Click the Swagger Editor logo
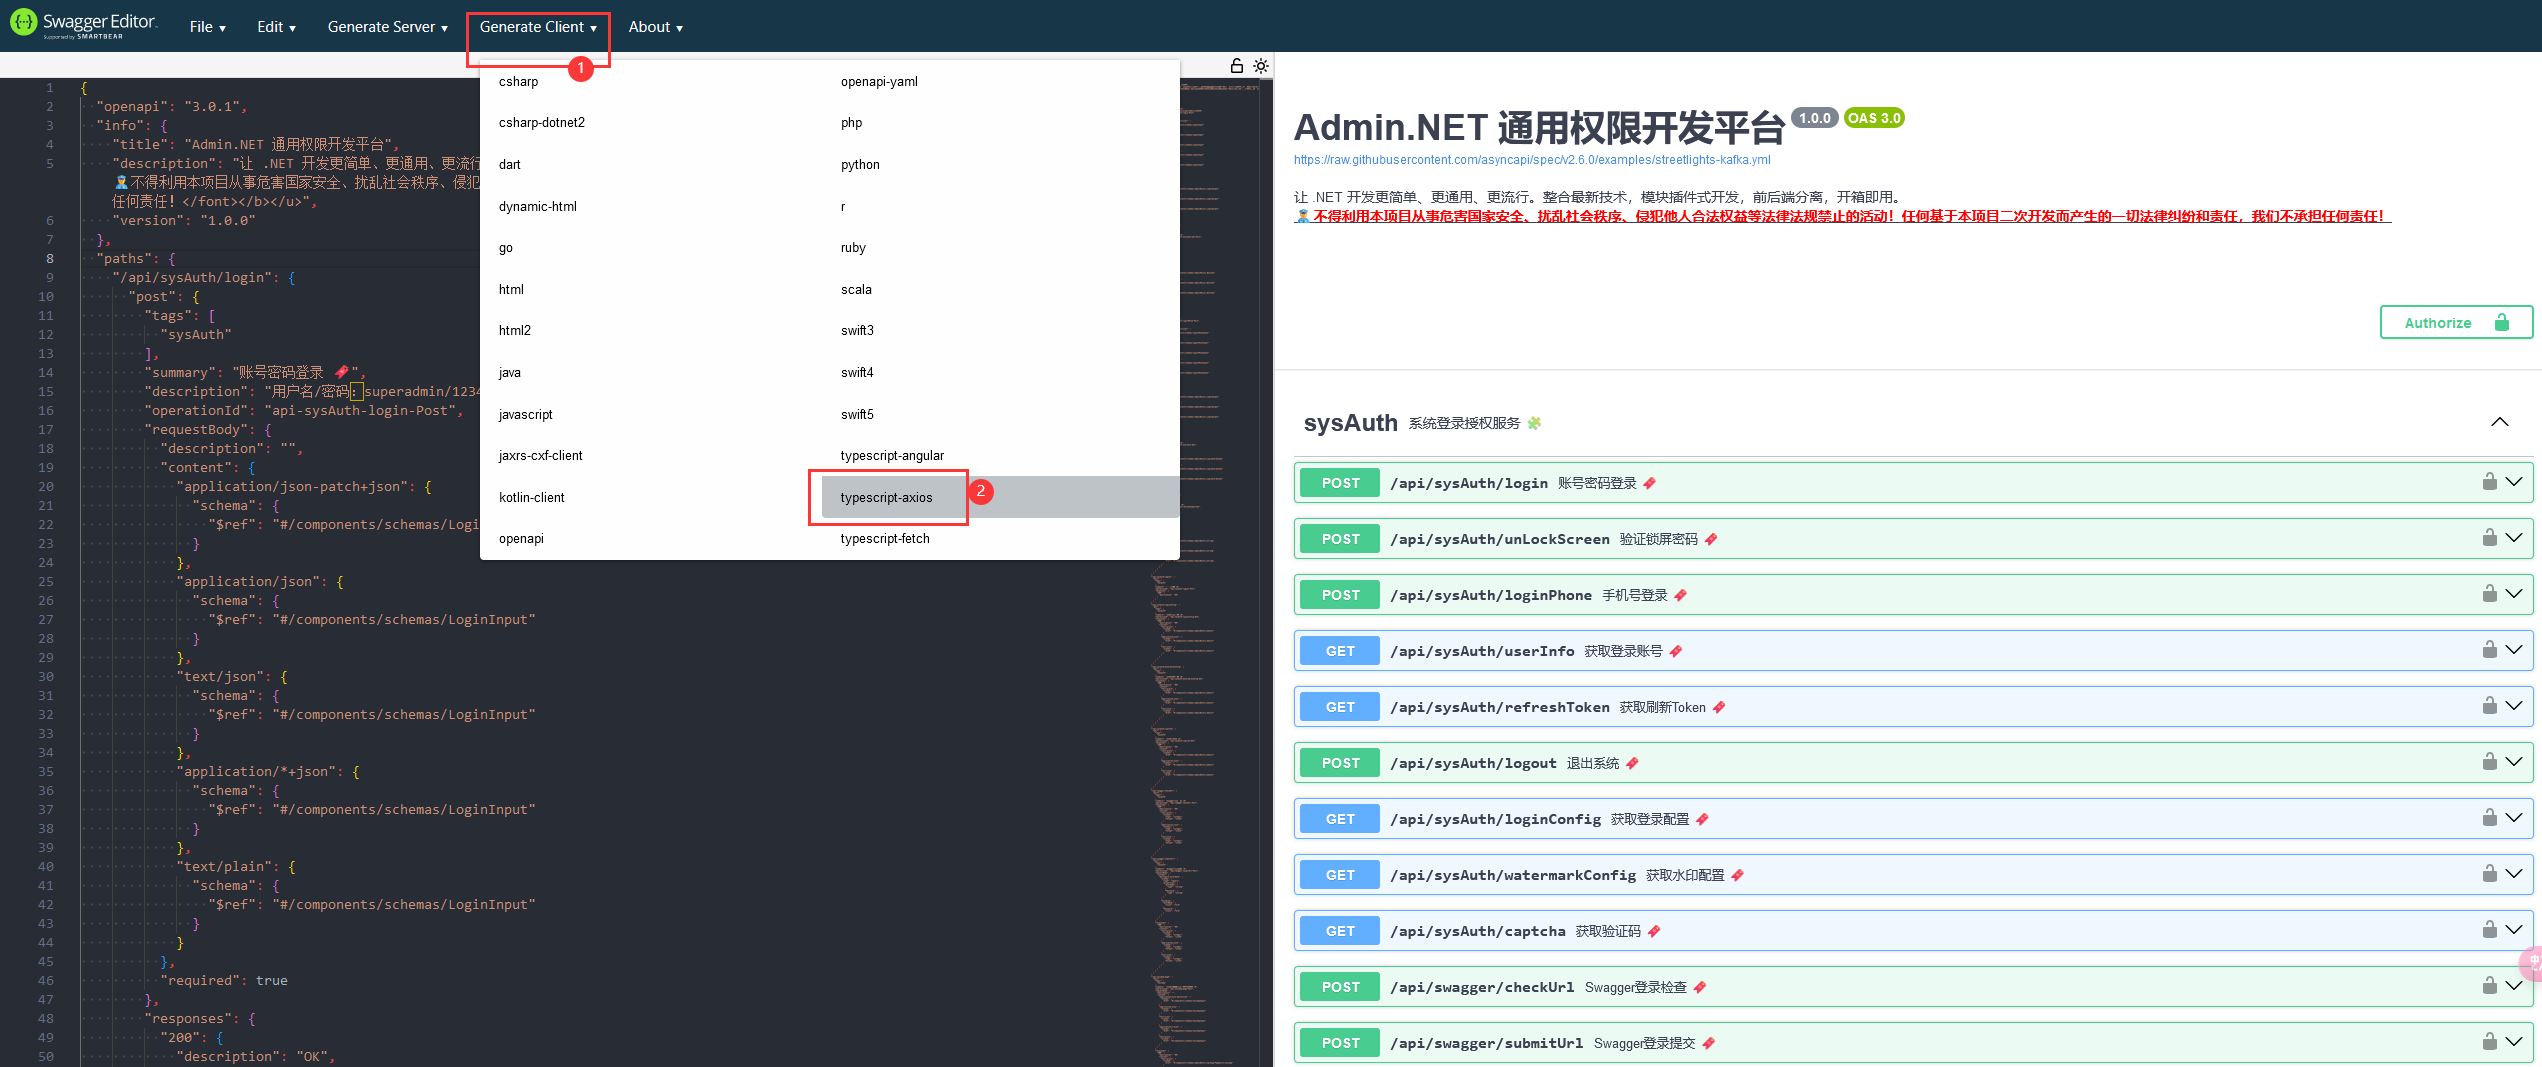Screen dimensions: 2542x1067 (x=84, y=24)
